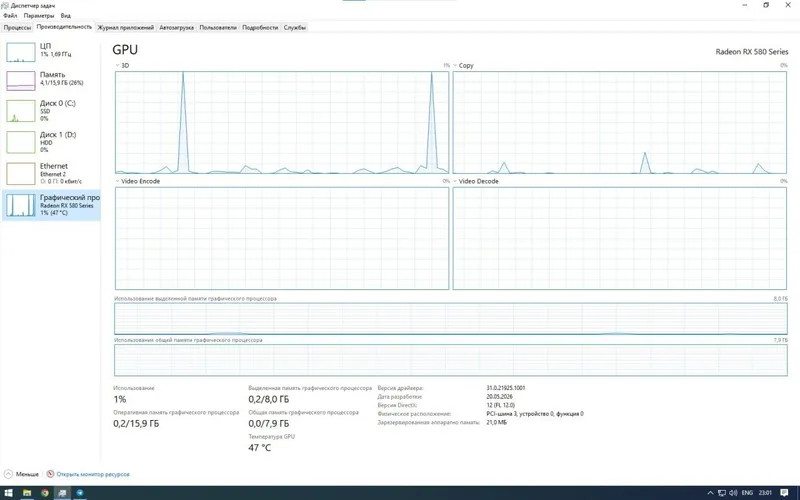Open the Файл menu
Screen dimensions: 800x500
coord(10,16)
